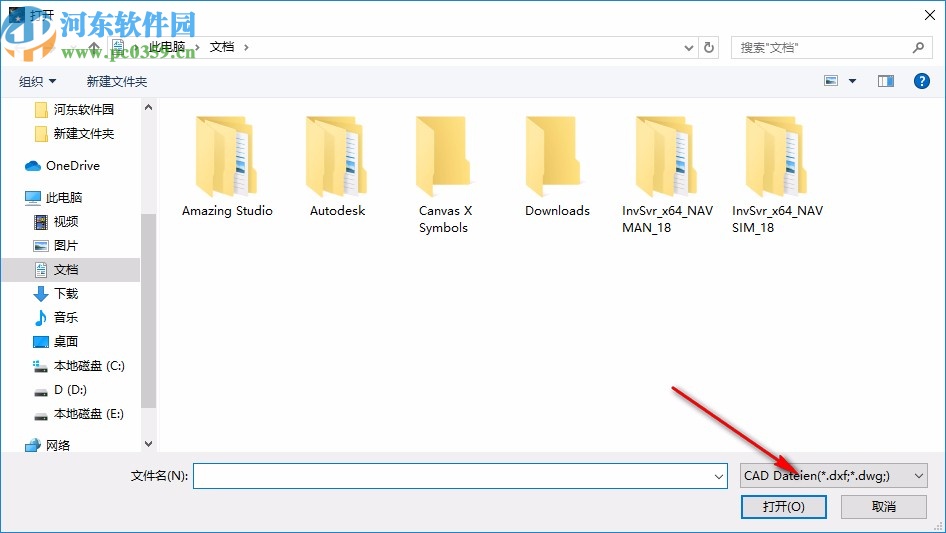
Task: Open drive D (D:) in the sidebar
Action: [60, 390]
